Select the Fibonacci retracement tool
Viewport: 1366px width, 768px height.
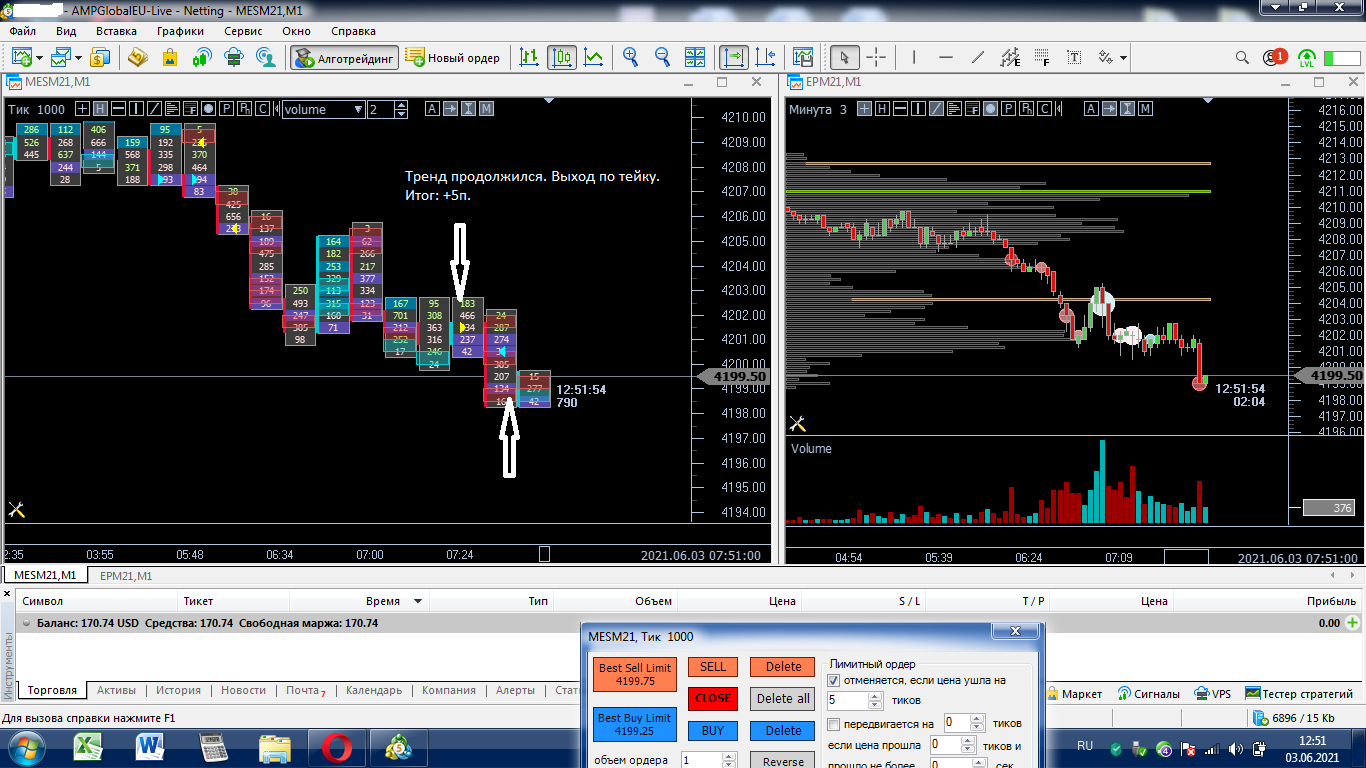click(x=1042, y=57)
